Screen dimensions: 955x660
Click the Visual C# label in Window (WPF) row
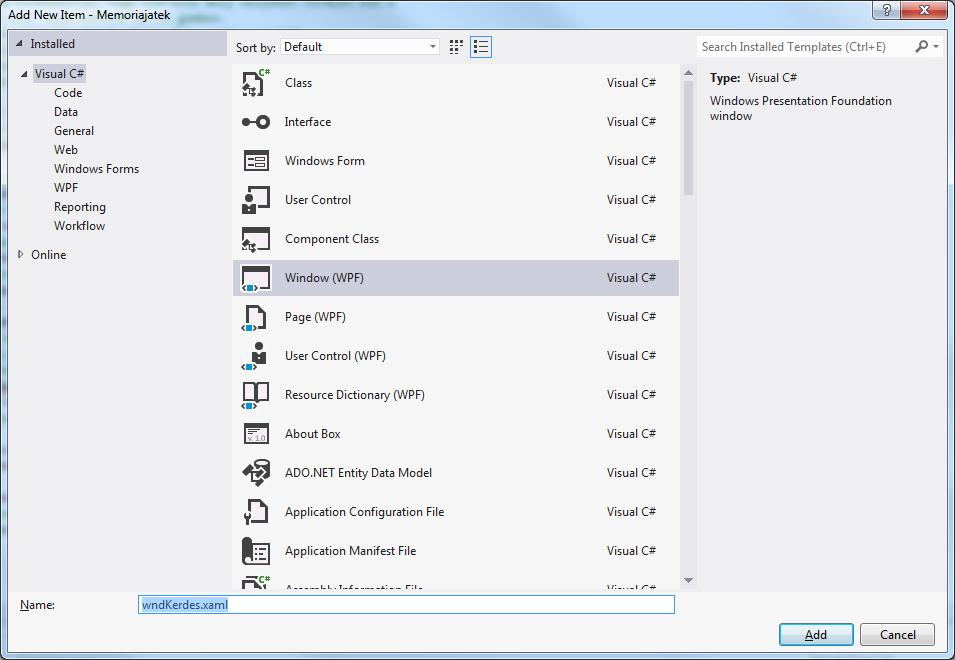point(631,278)
